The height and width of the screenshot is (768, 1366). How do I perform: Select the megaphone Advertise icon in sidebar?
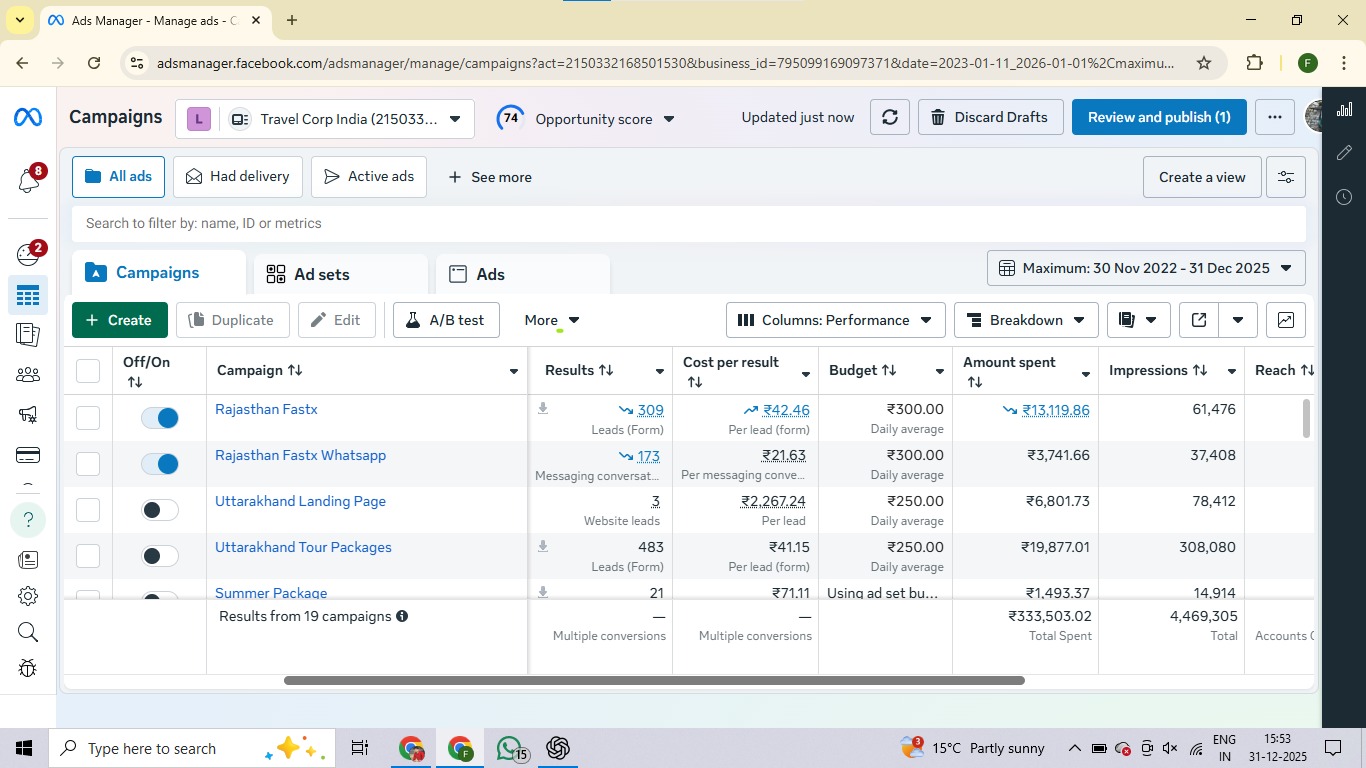pyautogui.click(x=28, y=414)
